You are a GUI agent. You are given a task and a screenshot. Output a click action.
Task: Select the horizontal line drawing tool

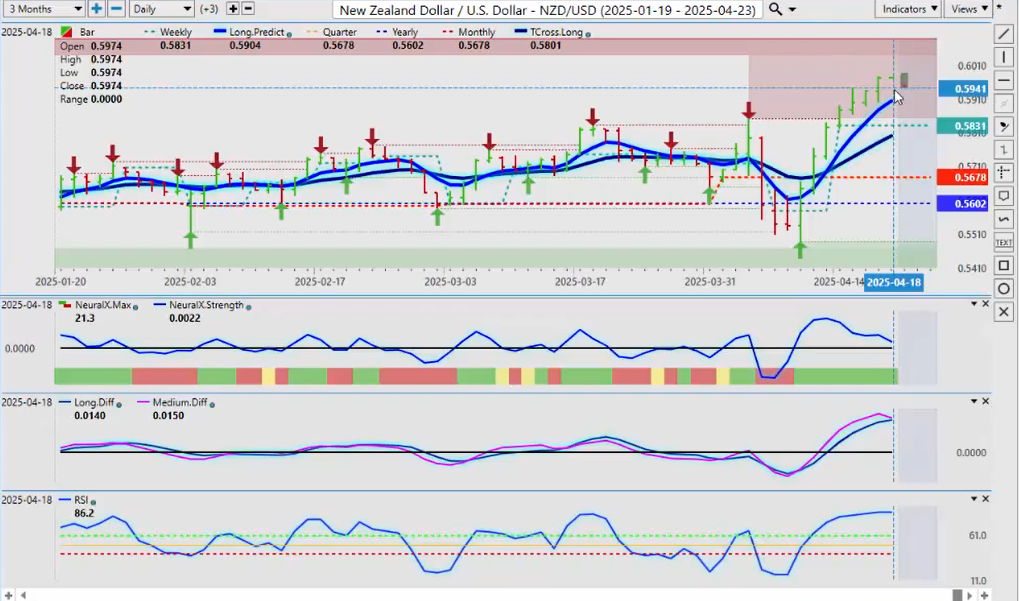tap(1004, 81)
